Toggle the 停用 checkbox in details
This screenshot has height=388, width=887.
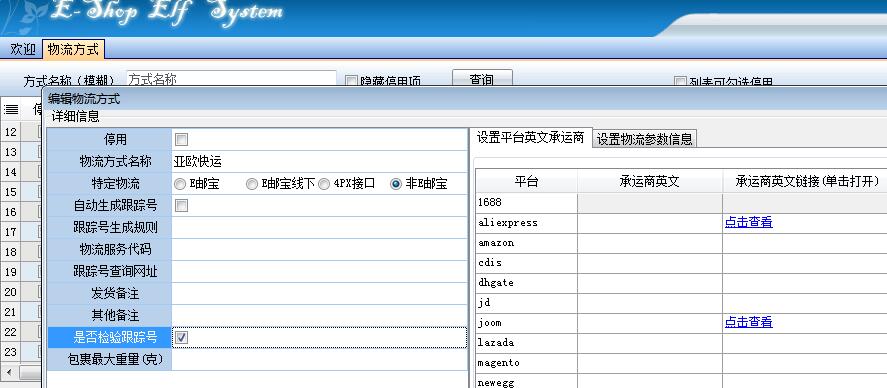pos(181,140)
